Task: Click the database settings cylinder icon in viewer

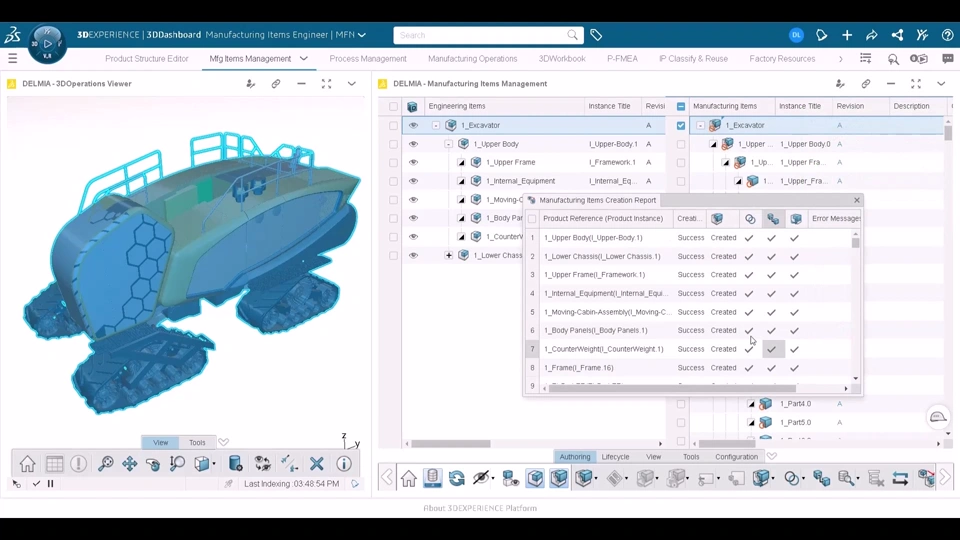Action: click(x=236, y=463)
